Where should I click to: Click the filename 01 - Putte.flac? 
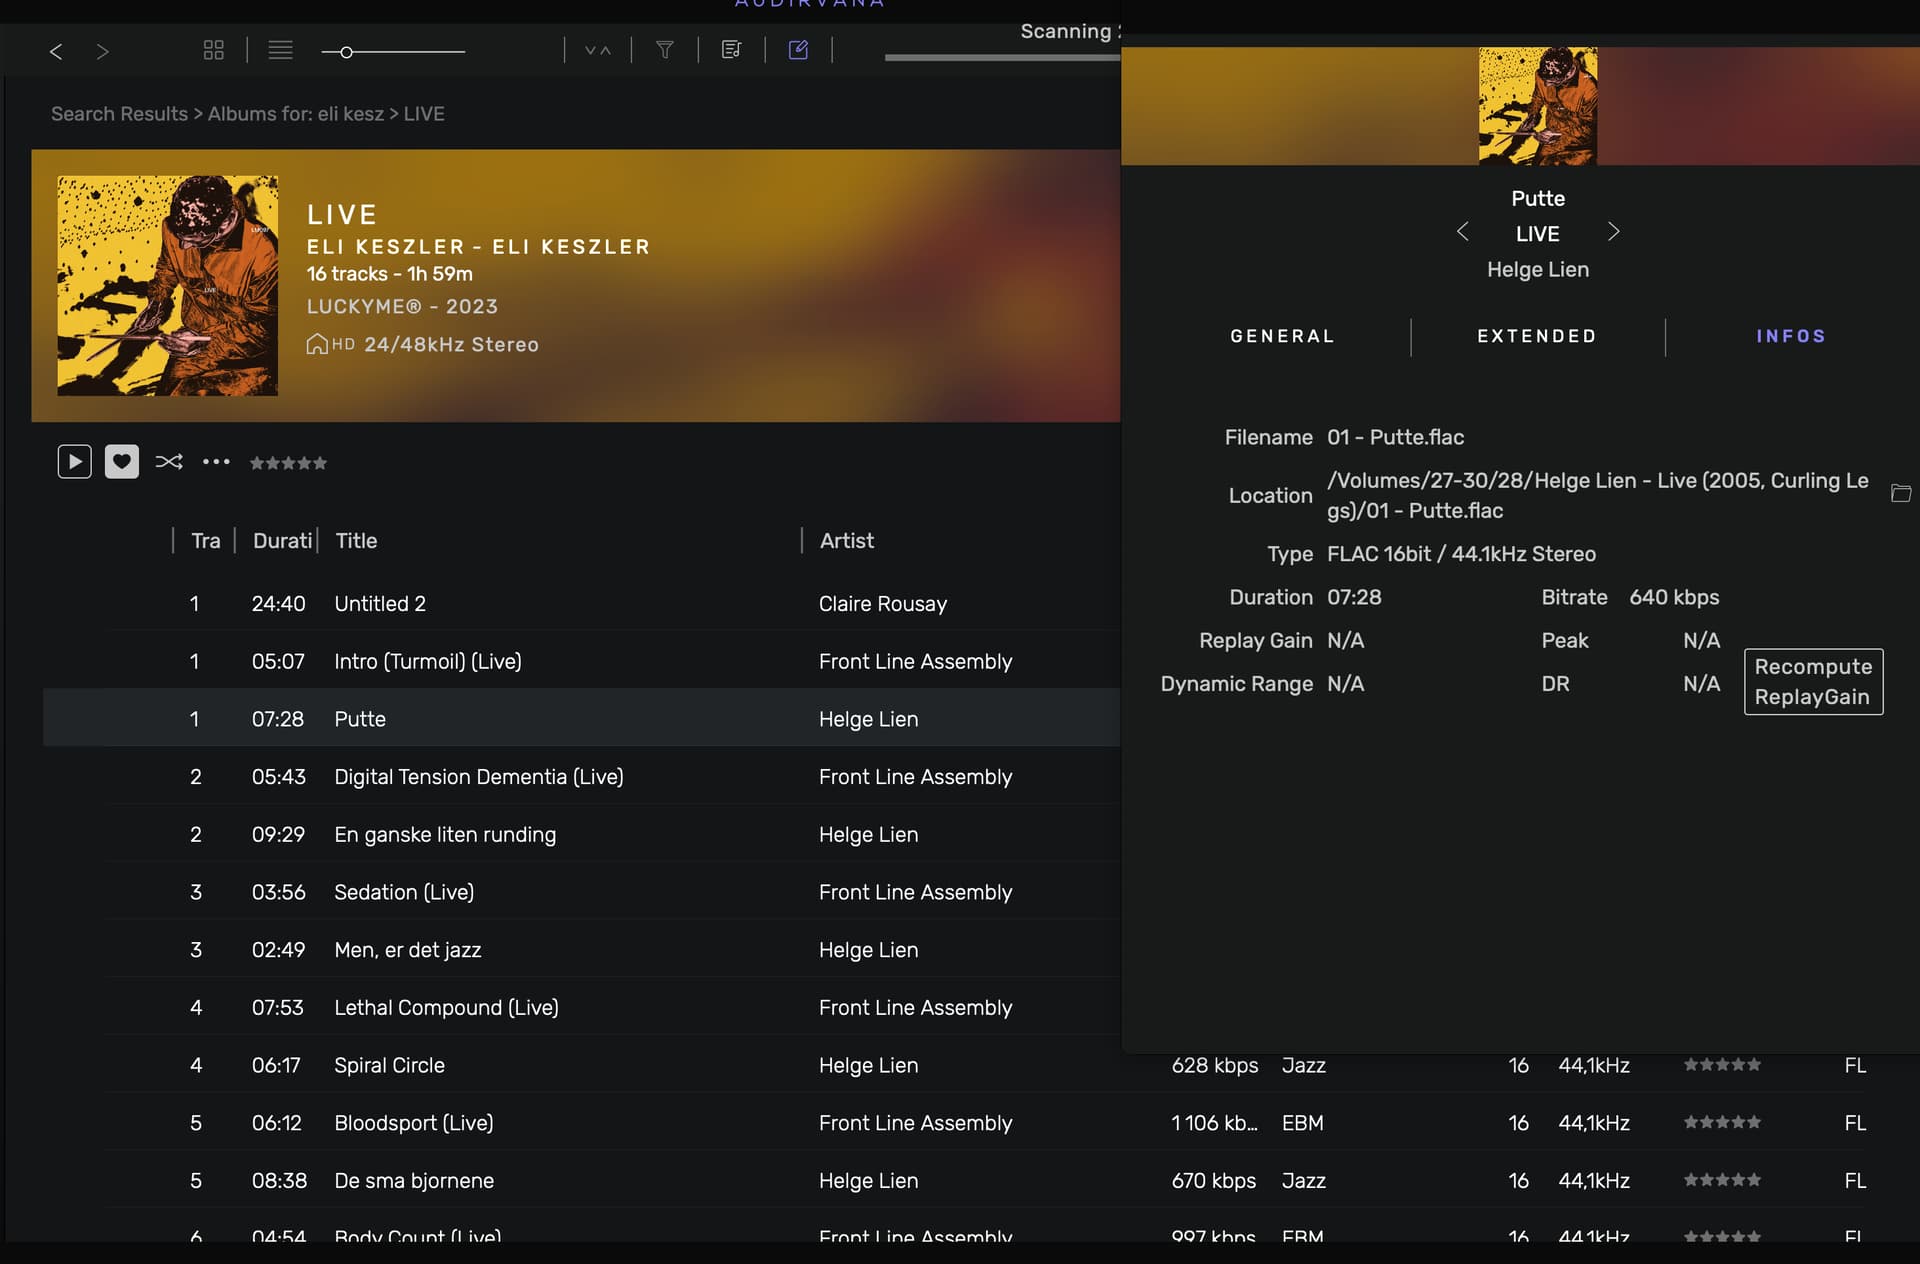(x=1395, y=438)
